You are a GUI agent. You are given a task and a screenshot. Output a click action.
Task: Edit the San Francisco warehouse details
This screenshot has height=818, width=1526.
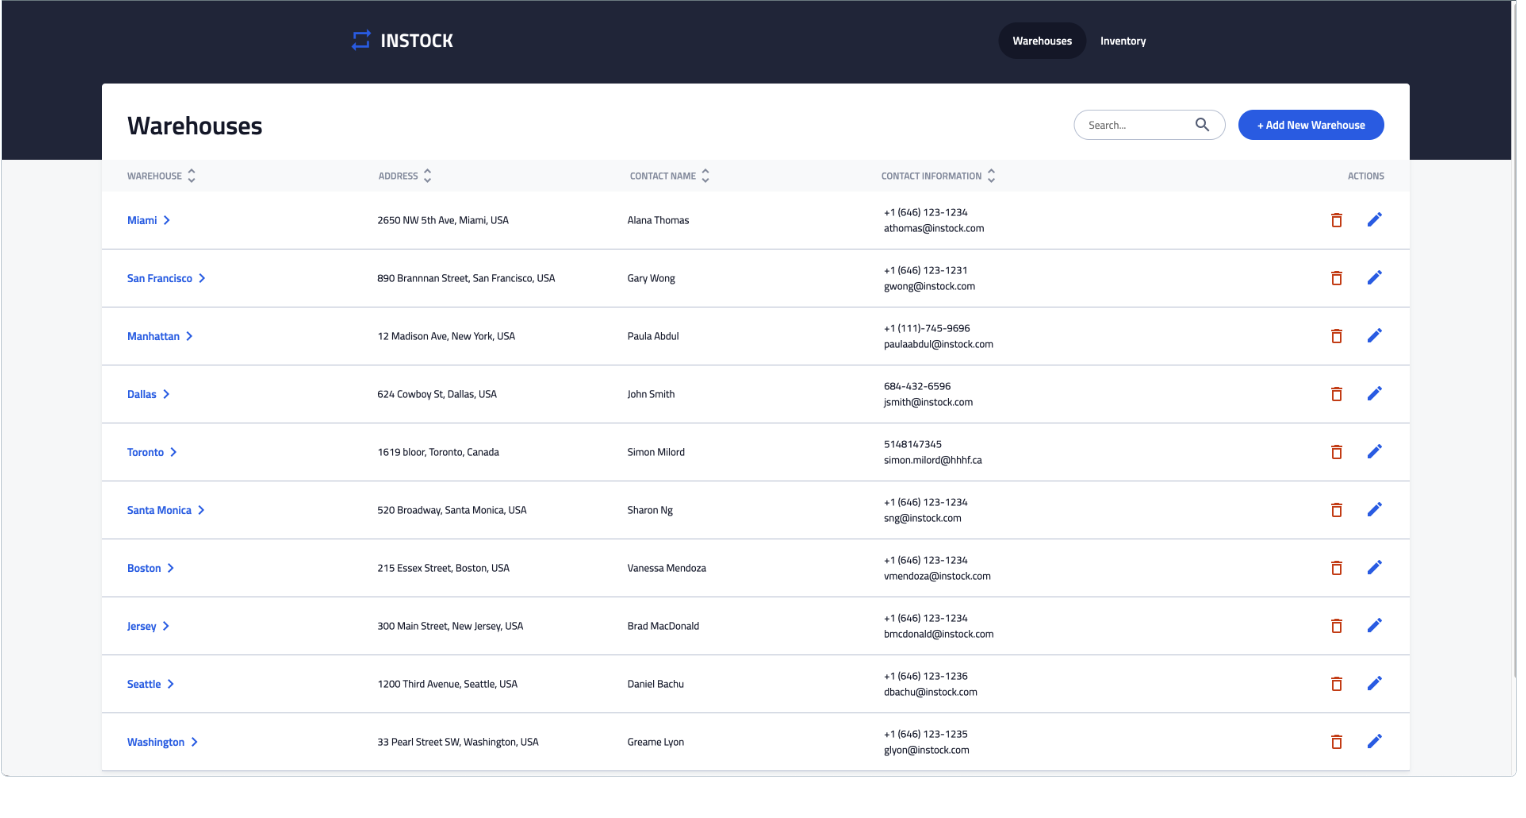[x=1375, y=277]
